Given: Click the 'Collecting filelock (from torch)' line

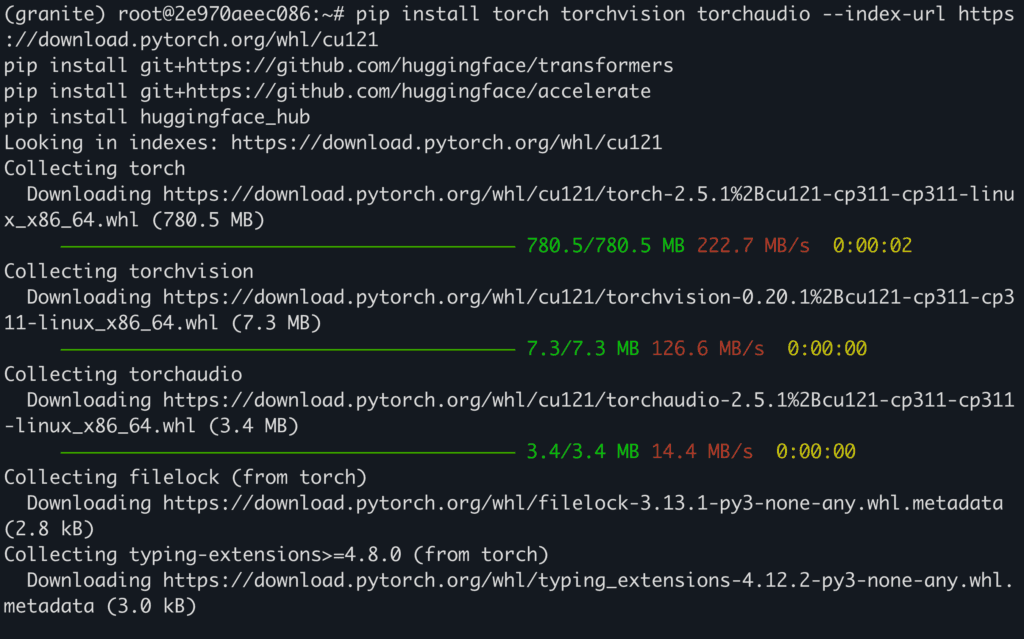Looking at the screenshot, I should [185, 477].
